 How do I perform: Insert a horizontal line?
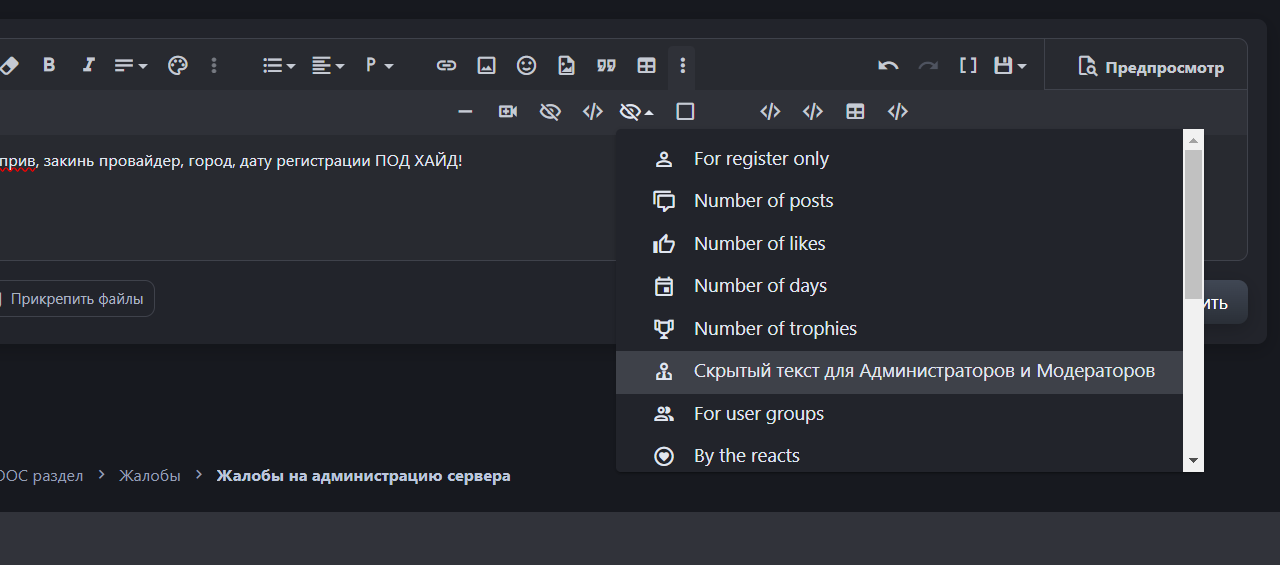point(465,112)
